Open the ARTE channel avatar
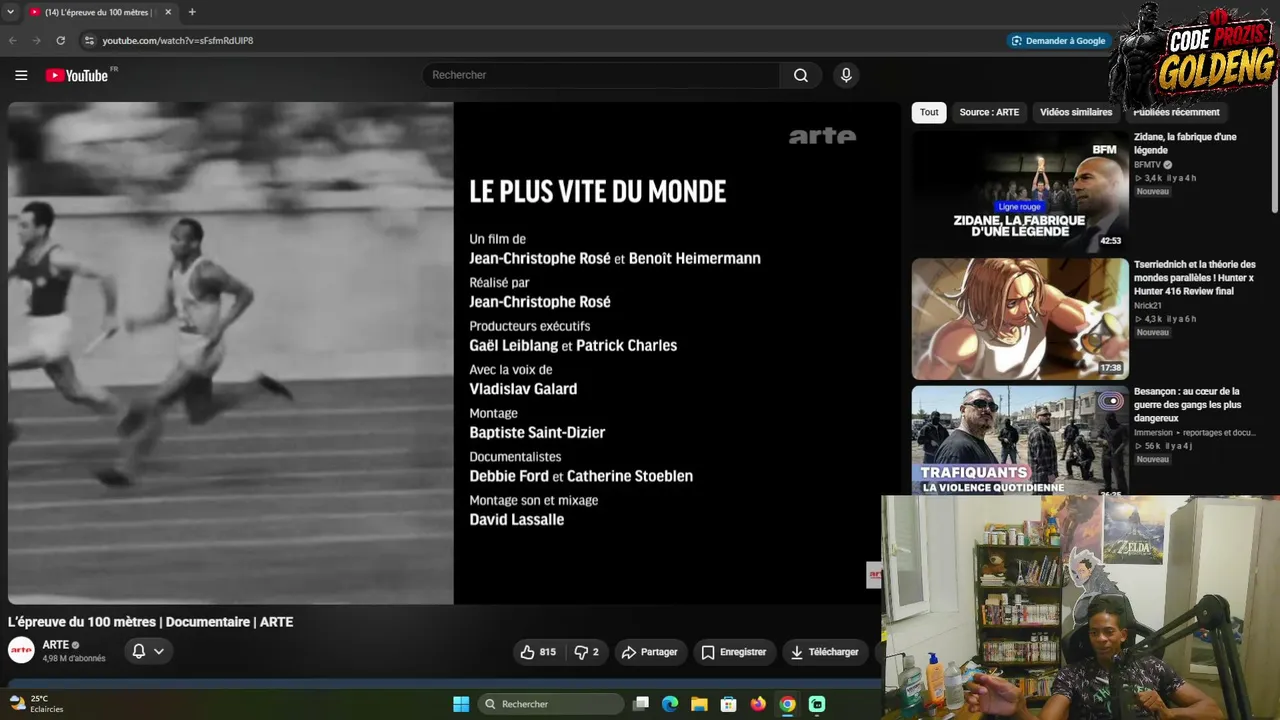This screenshot has width=1280, height=720. click(x=21, y=651)
